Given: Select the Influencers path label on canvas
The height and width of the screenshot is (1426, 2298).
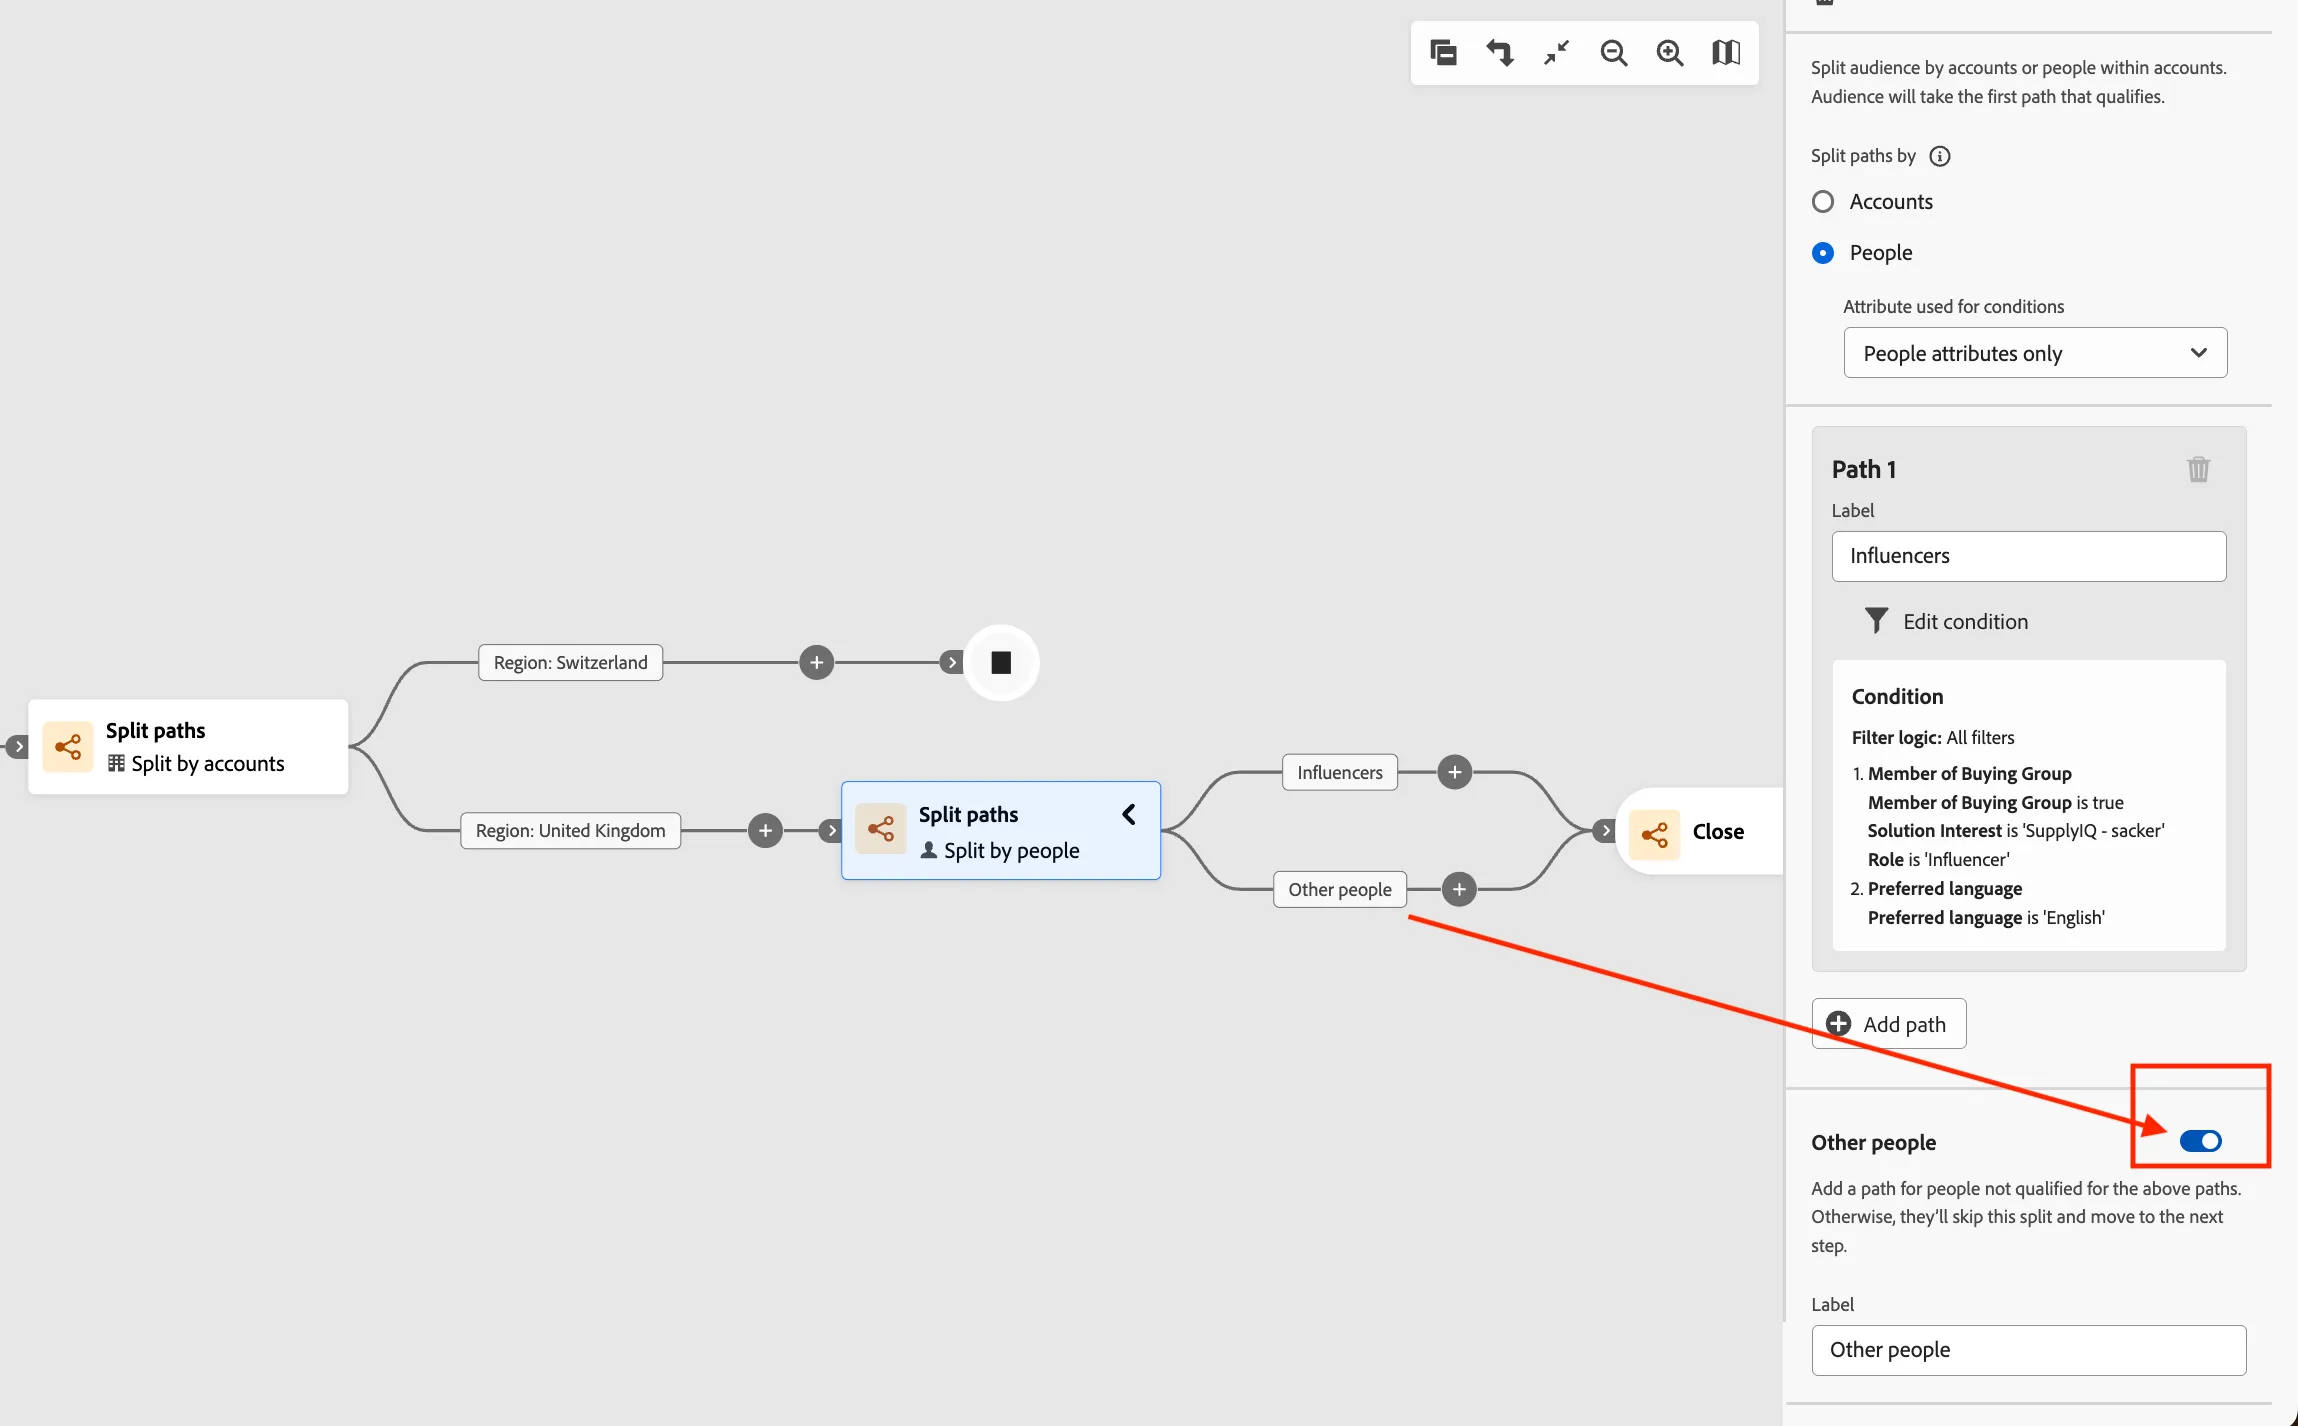Looking at the screenshot, I should point(1339,772).
